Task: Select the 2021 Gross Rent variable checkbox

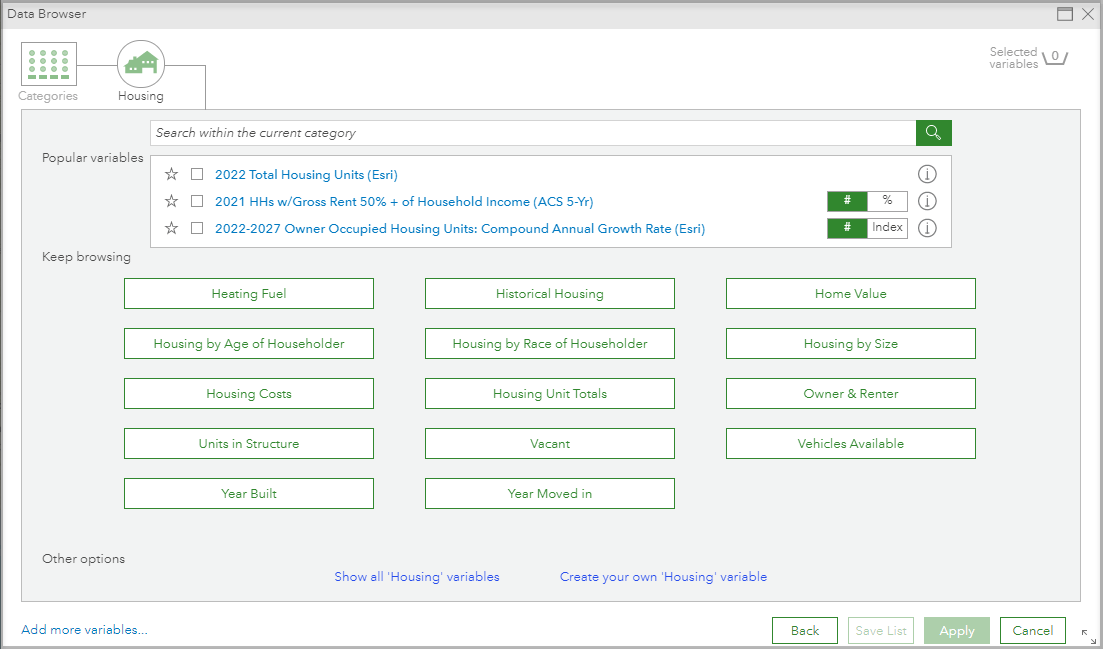Action: pos(197,201)
